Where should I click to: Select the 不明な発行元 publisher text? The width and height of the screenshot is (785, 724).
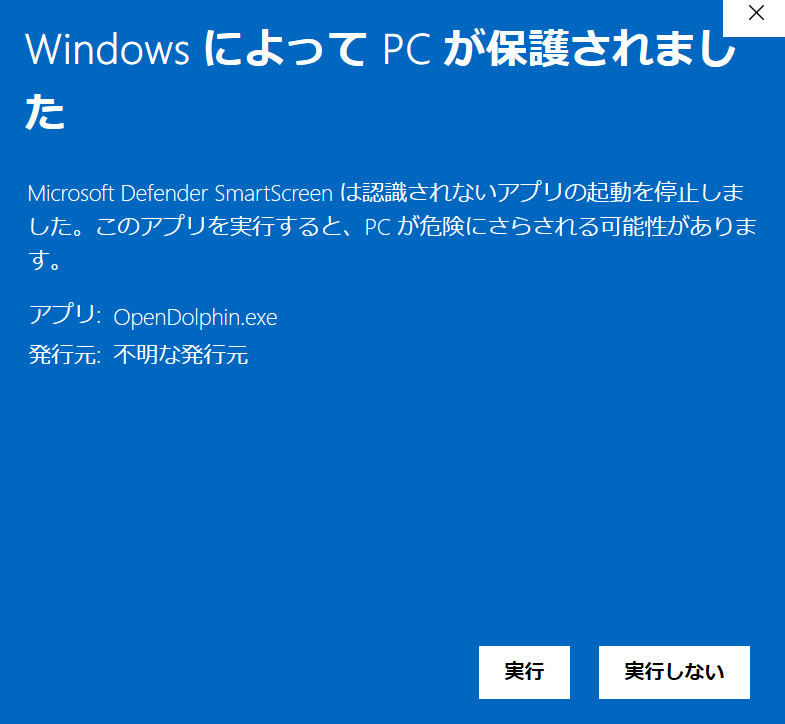[181, 354]
